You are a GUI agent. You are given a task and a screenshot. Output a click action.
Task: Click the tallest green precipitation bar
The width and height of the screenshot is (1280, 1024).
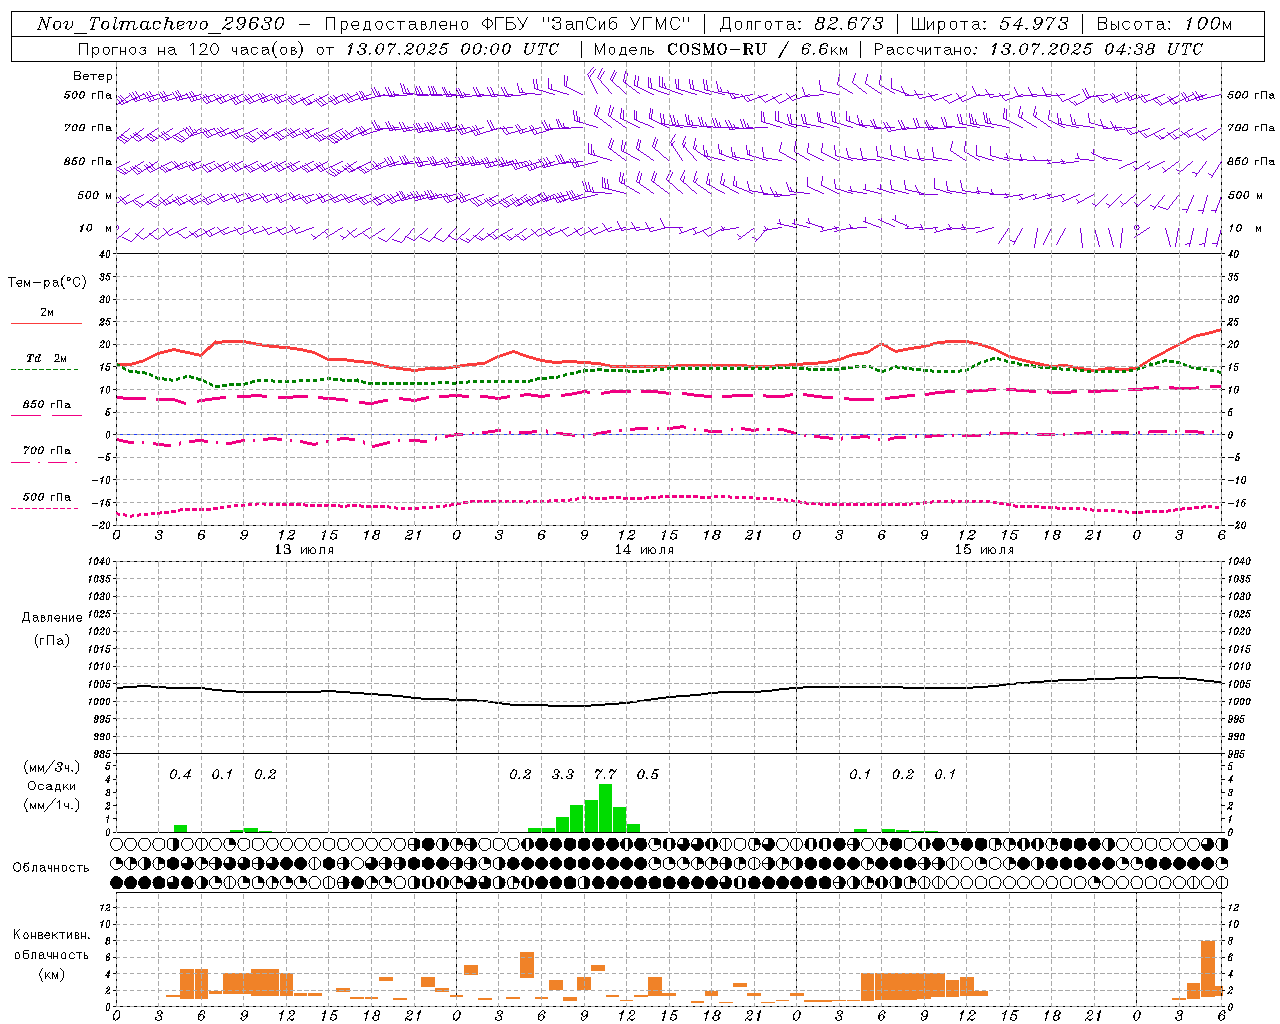click(605, 808)
